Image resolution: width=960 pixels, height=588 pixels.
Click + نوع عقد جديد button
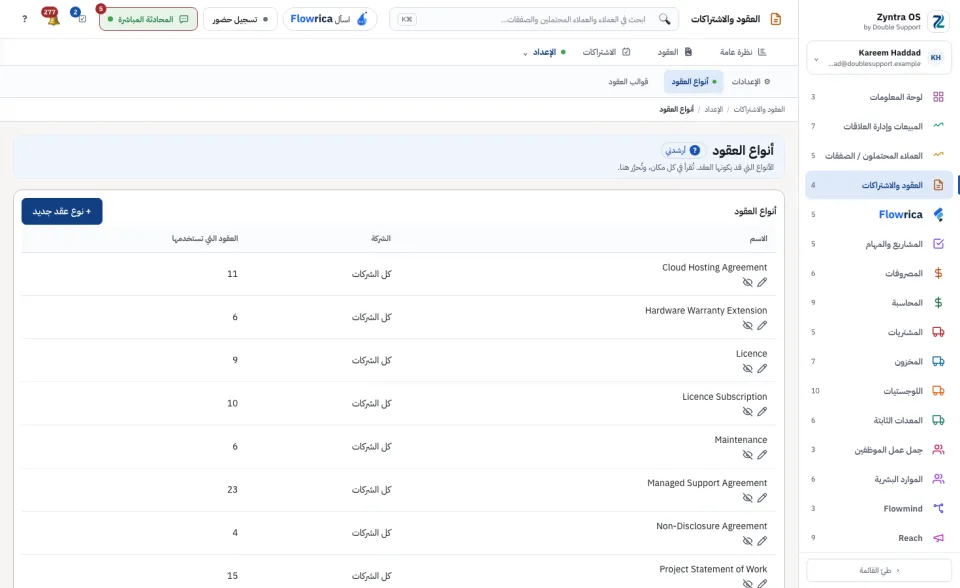[62, 211]
